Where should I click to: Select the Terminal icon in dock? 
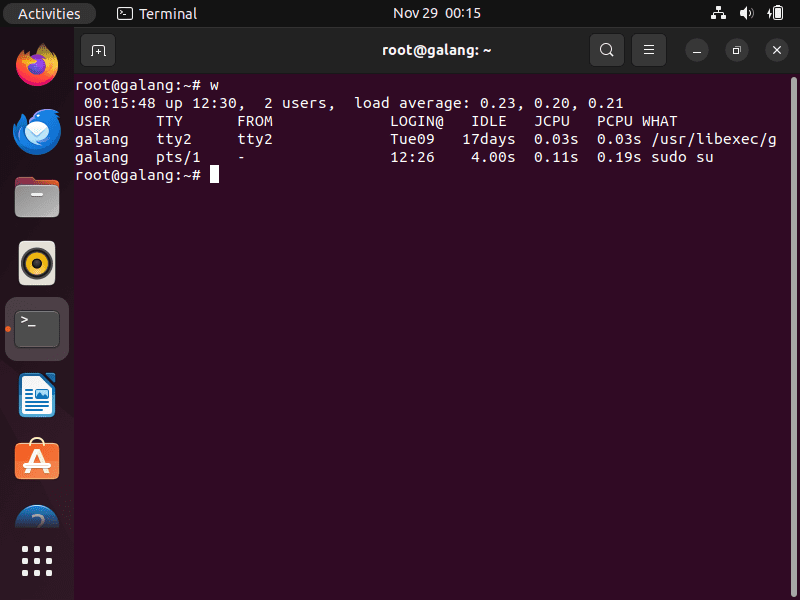tap(37, 329)
